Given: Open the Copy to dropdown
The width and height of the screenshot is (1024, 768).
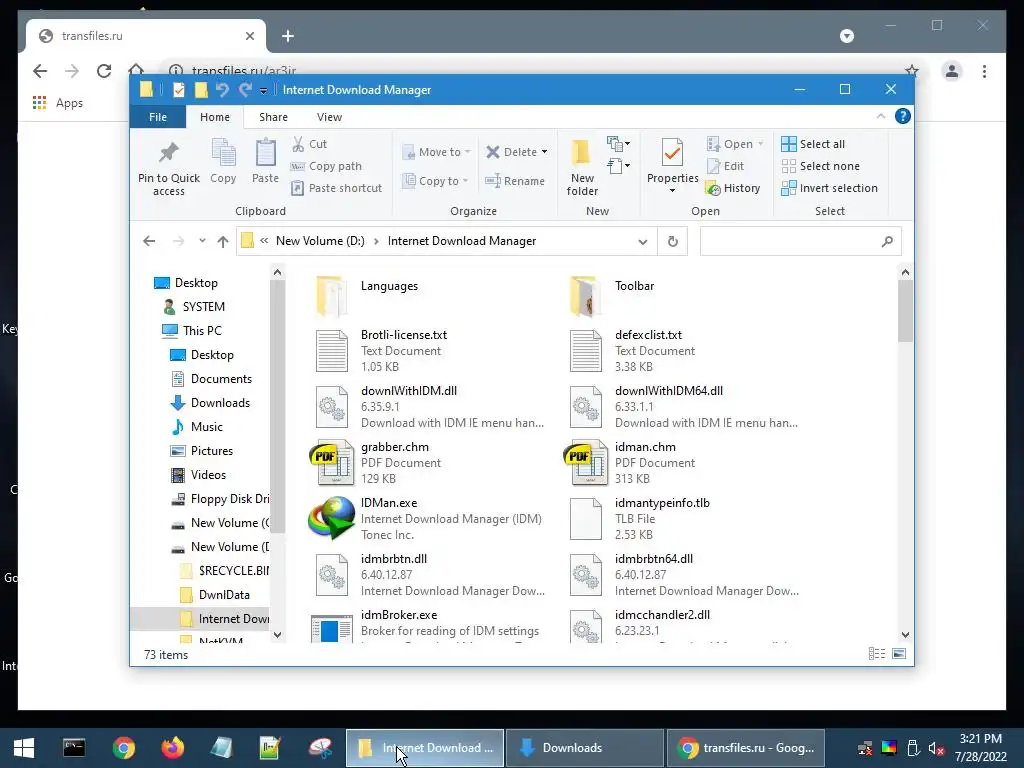Looking at the screenshot, I should pyautogui.click(x=436, y=181).
